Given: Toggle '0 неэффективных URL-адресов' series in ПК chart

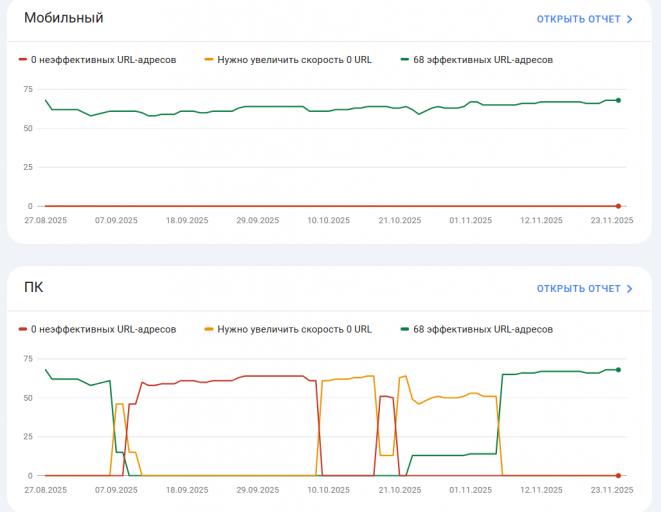Looking at the screenshot, I should point(103,329).
